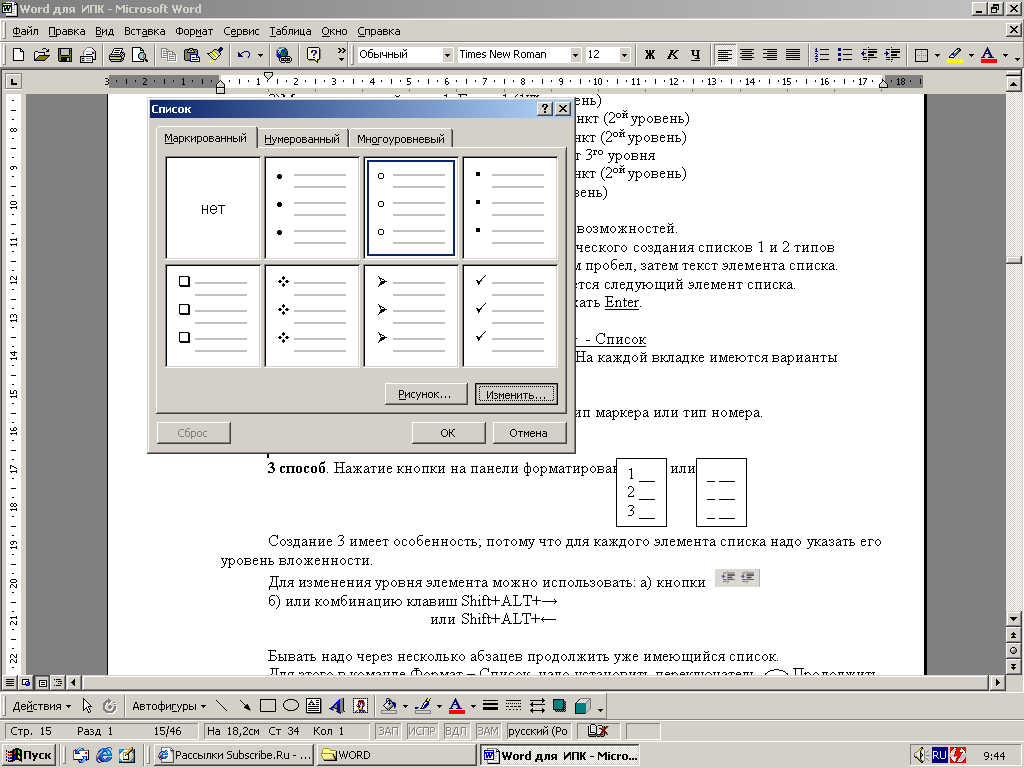Confirm the Список dialog with OK
Screen dimensions: 1024x768
[448, 433]
